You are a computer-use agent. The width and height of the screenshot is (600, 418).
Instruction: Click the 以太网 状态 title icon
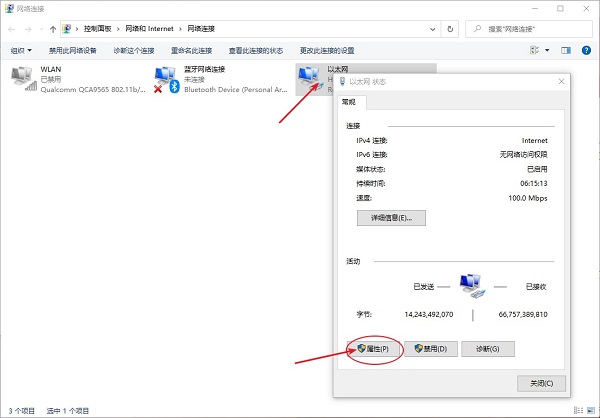(342, 82)
